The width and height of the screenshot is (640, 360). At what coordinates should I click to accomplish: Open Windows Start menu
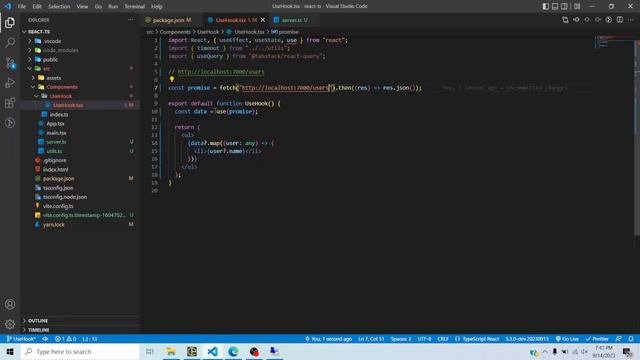coord(10,351)
